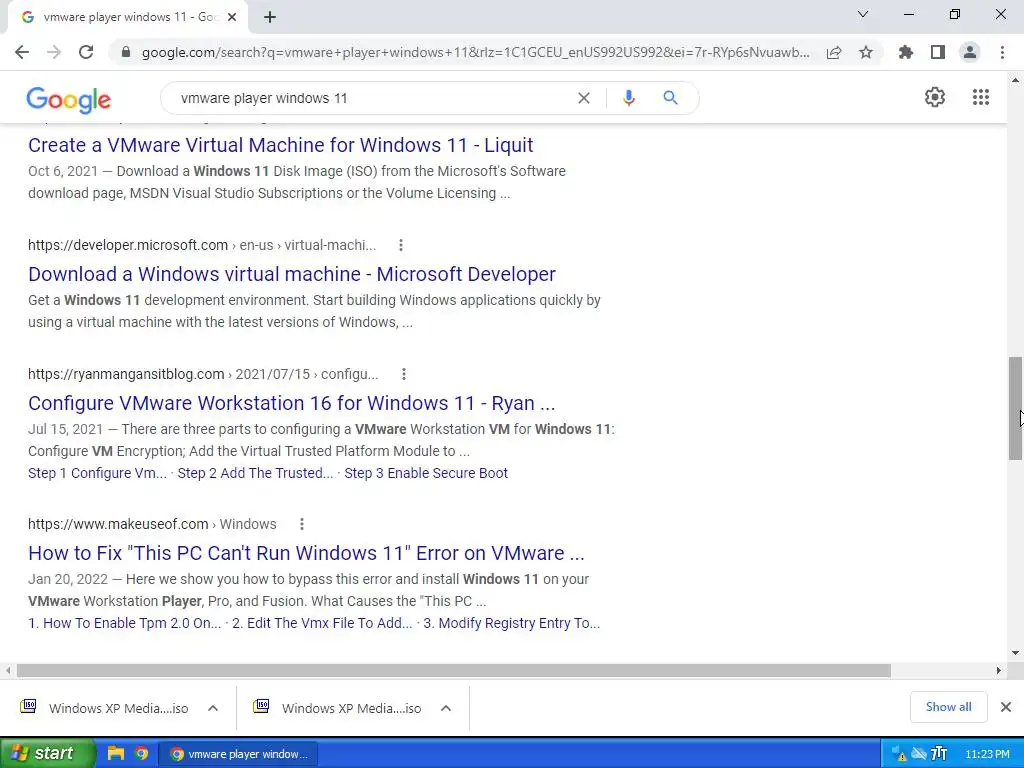
Task: Close the downloads bar
Action: [x=1006, y=707]
